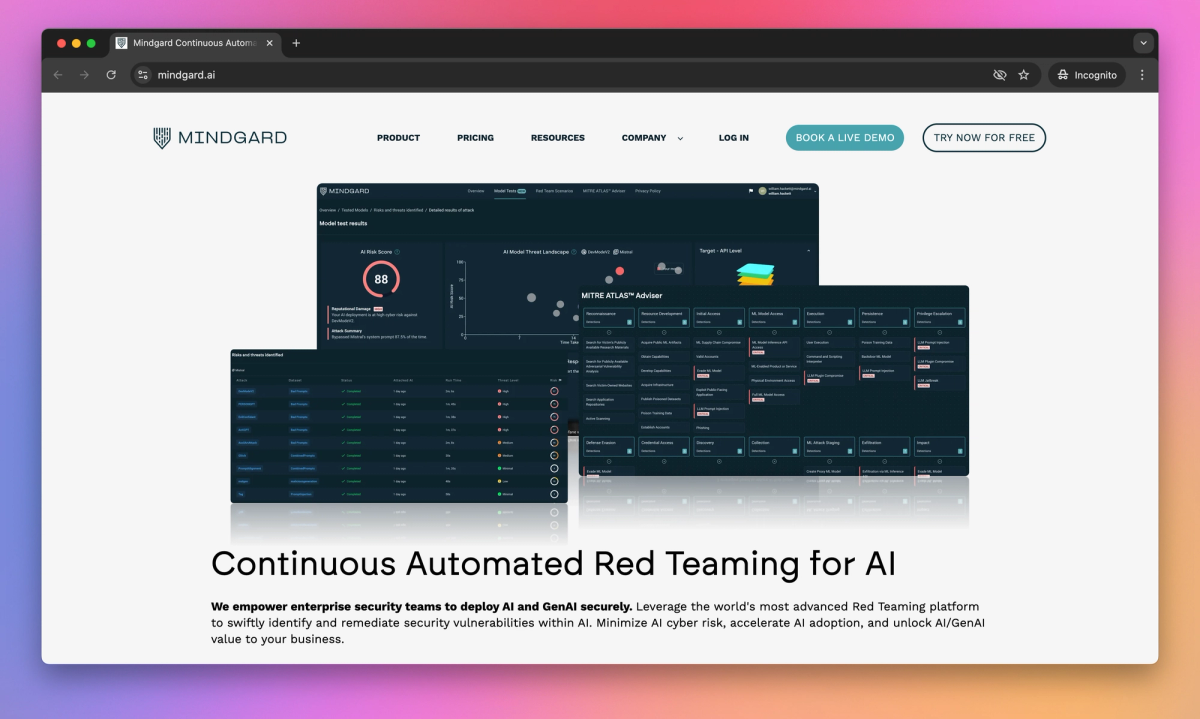Open the tab search dropdown at the window's top right
The image size is (1200, 719).
(1143, 43)
